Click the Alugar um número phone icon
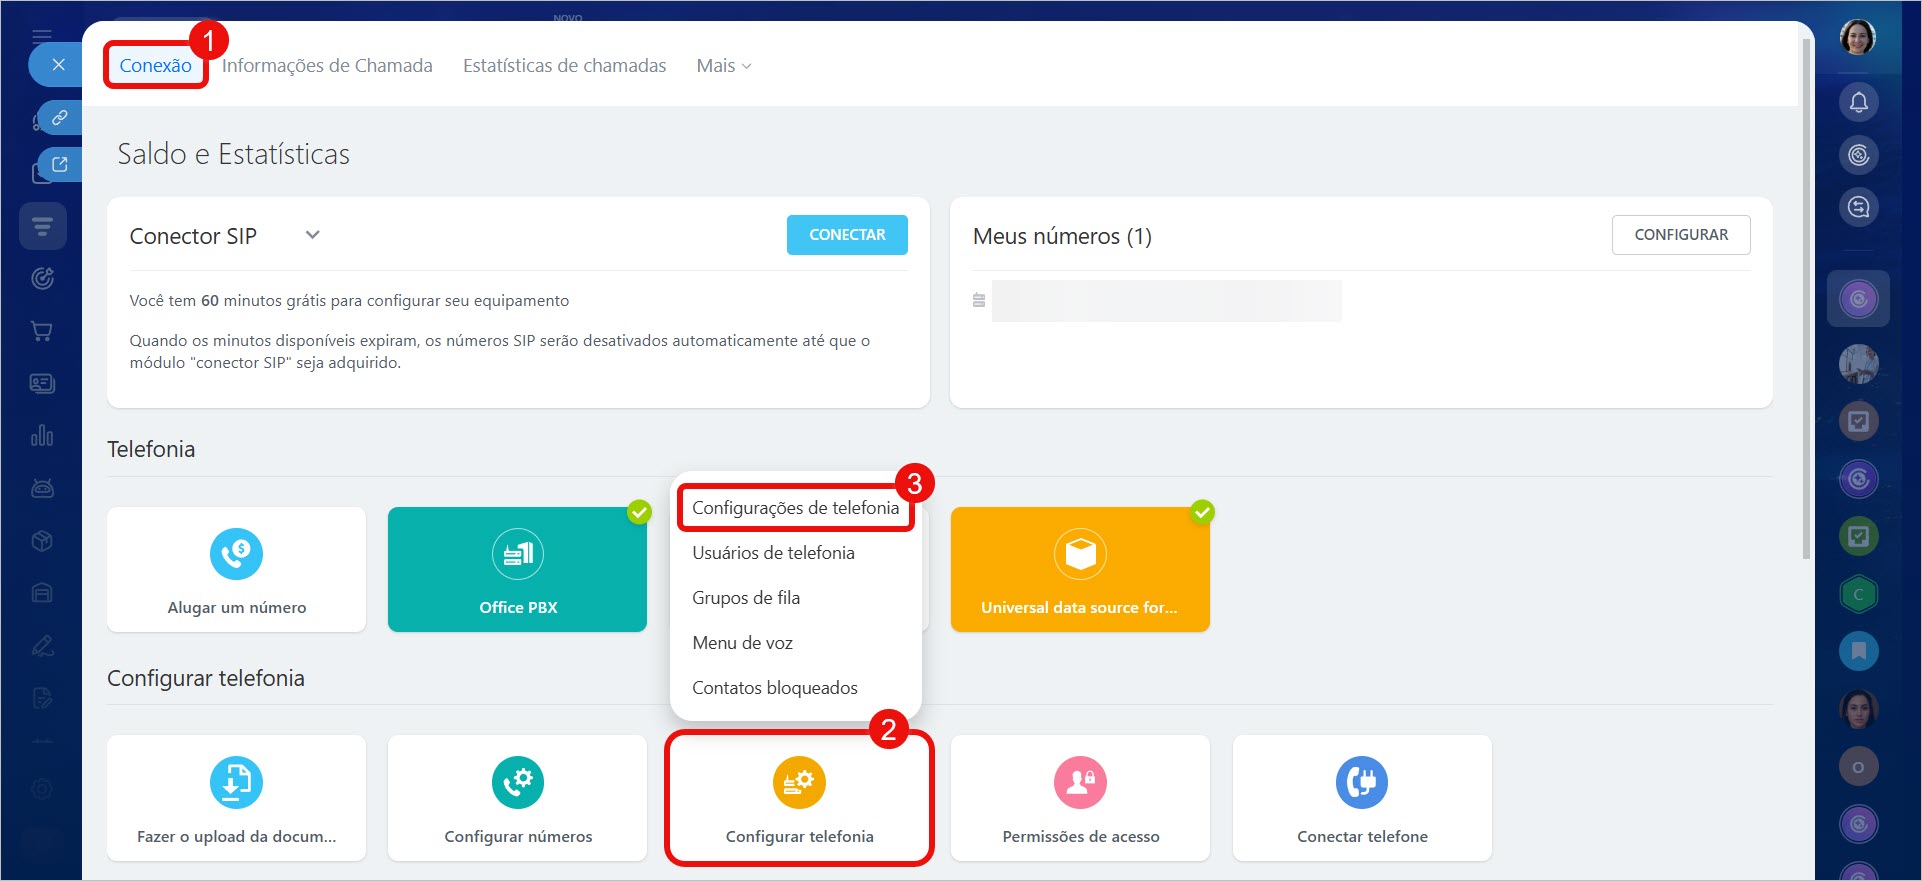Viewport: 1922px width, 881px height. [x=236, y=554]
